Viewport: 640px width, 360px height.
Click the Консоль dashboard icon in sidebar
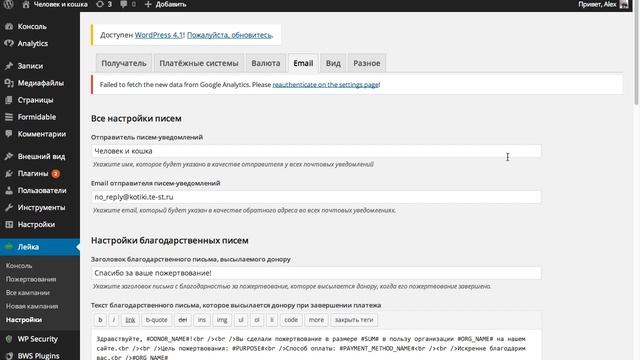click(9, 27)
